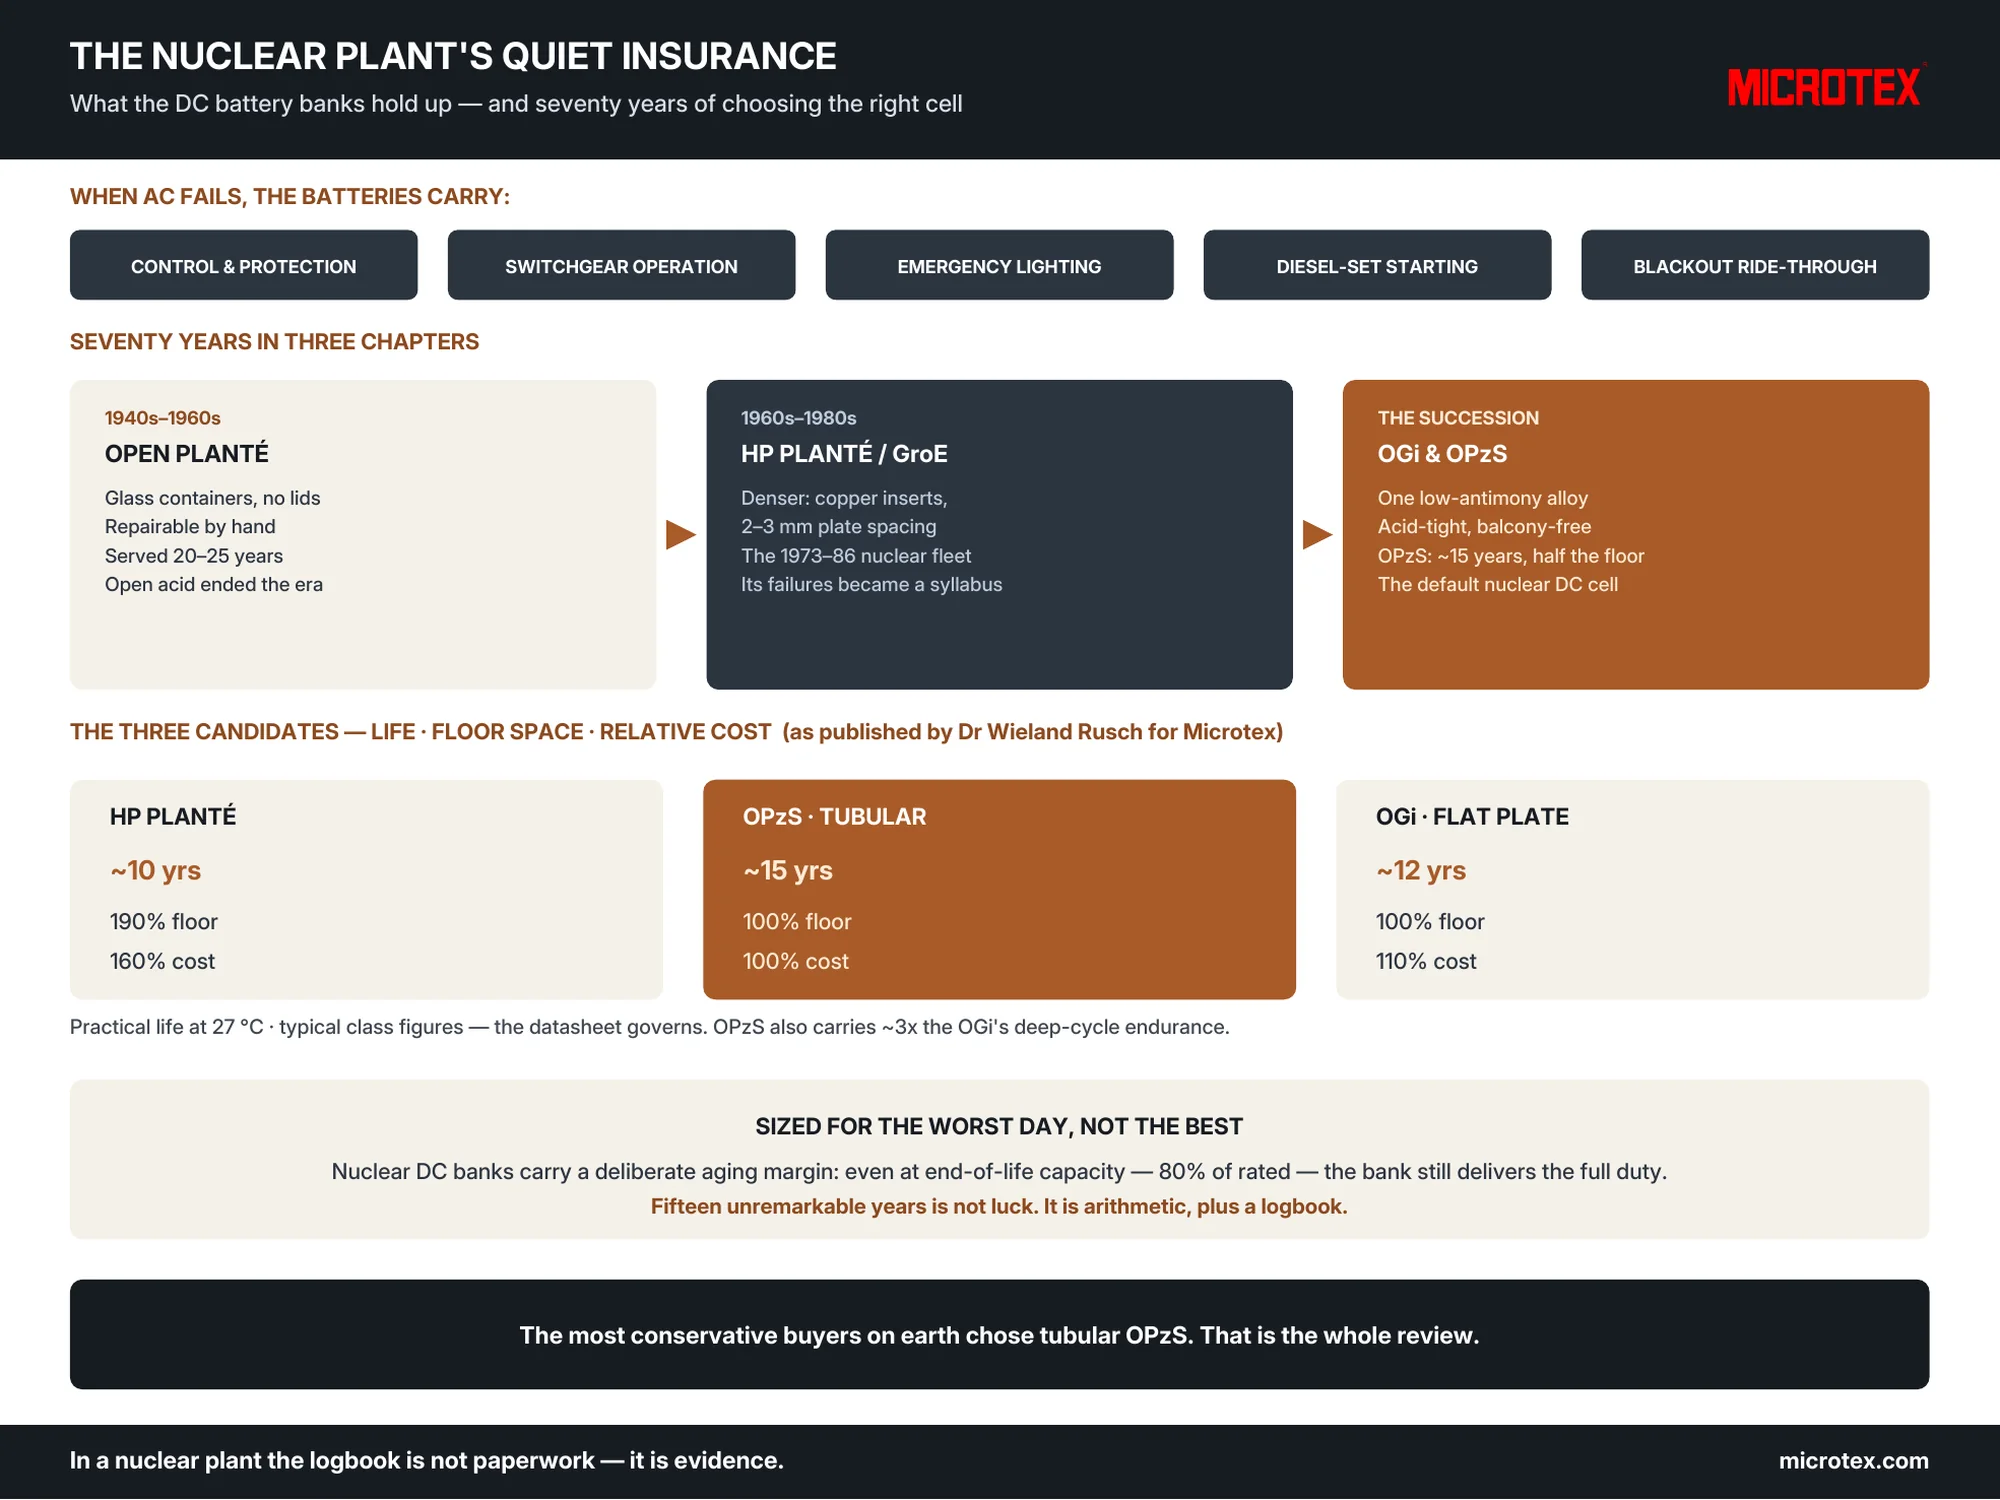Choose the Diesel-Set Starting tile
Viewport: 2000px width, 1500px height.
click(x=1377, y=265)
